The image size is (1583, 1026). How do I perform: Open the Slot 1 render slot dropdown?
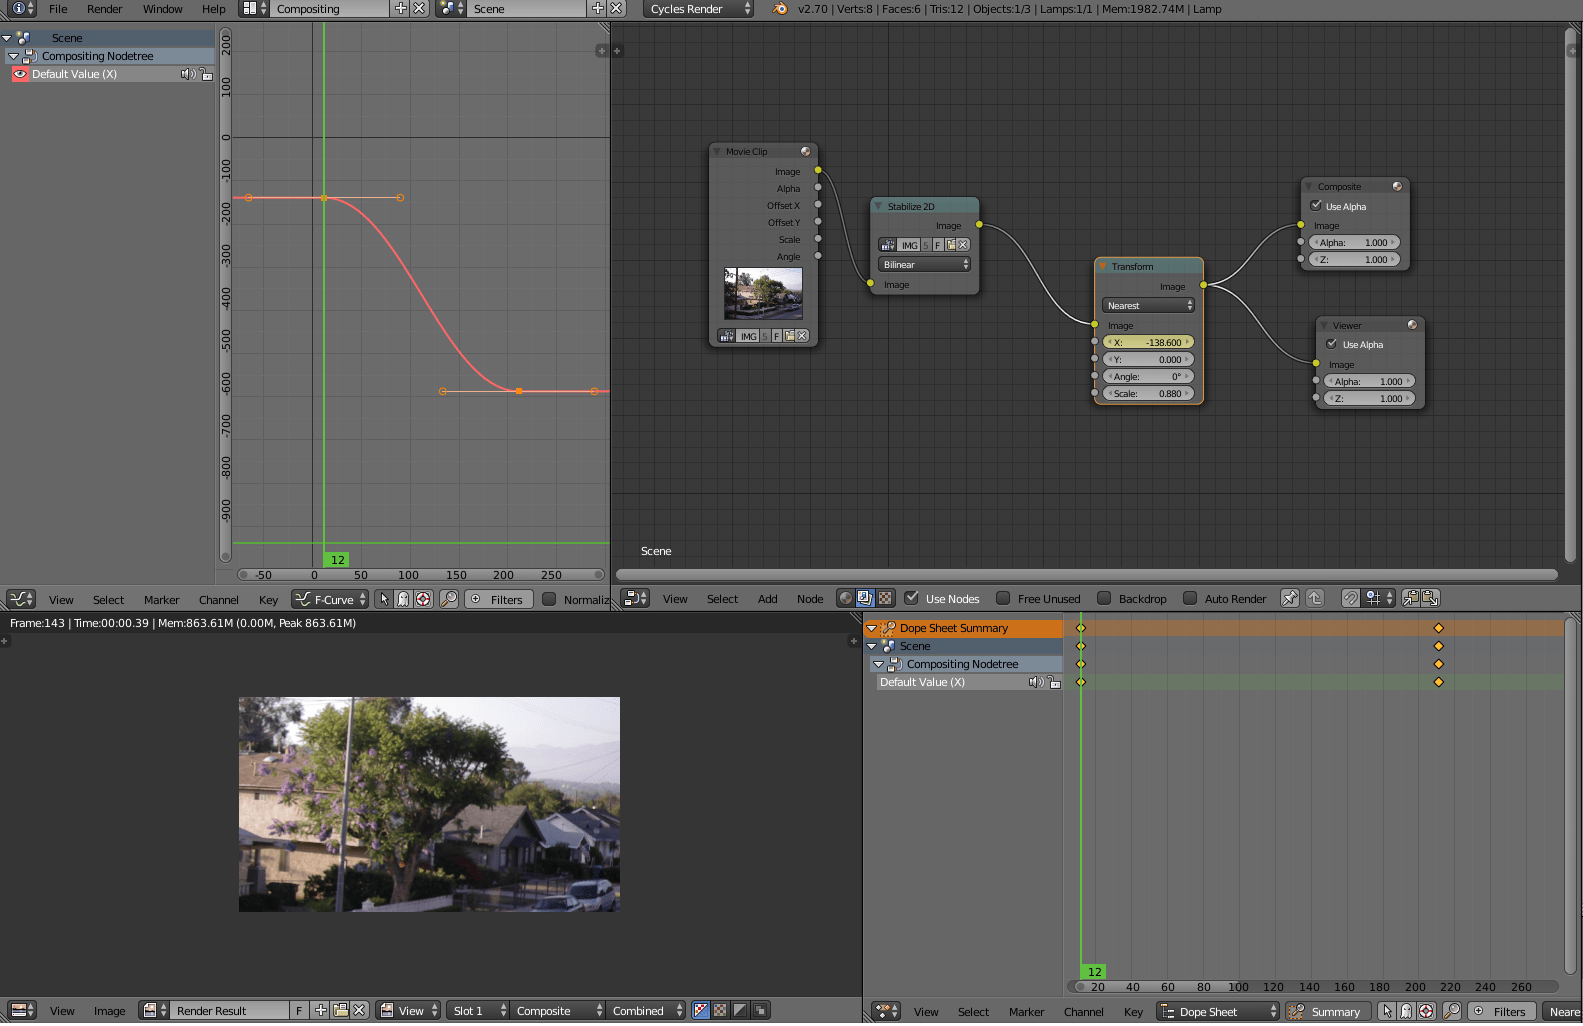point(477,1011)
